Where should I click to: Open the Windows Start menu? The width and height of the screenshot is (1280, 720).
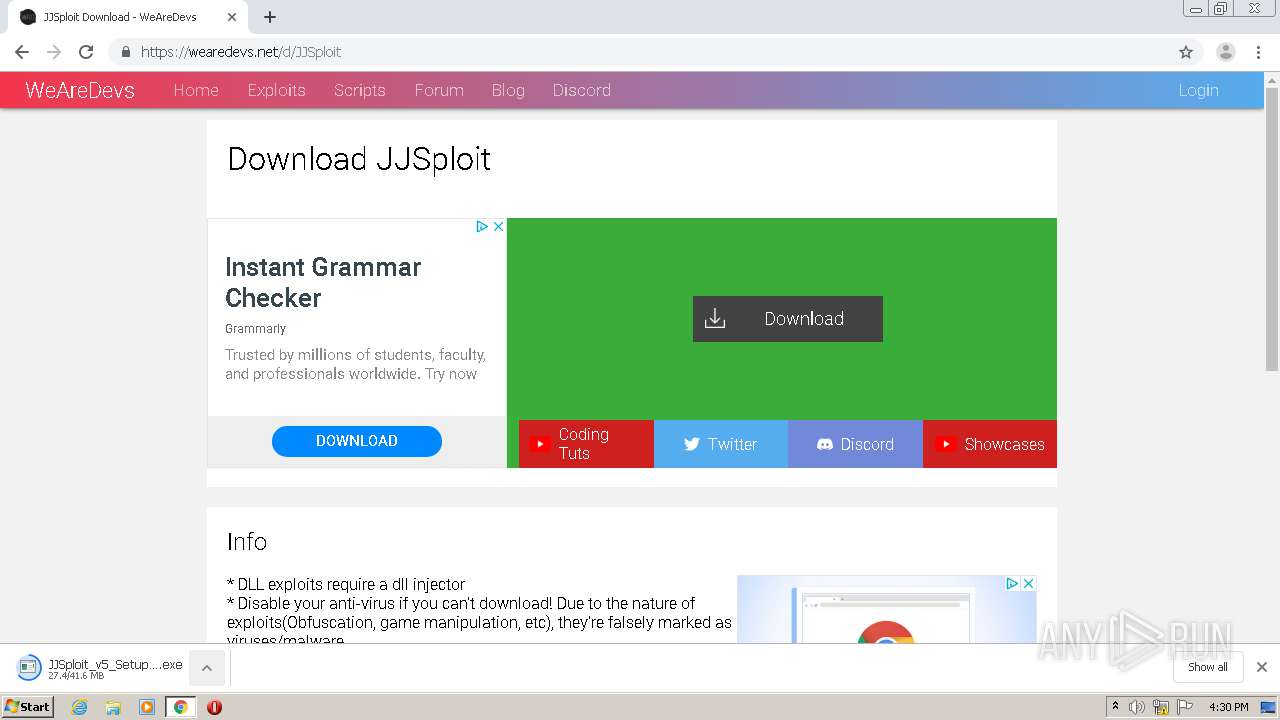coord(27,707)
